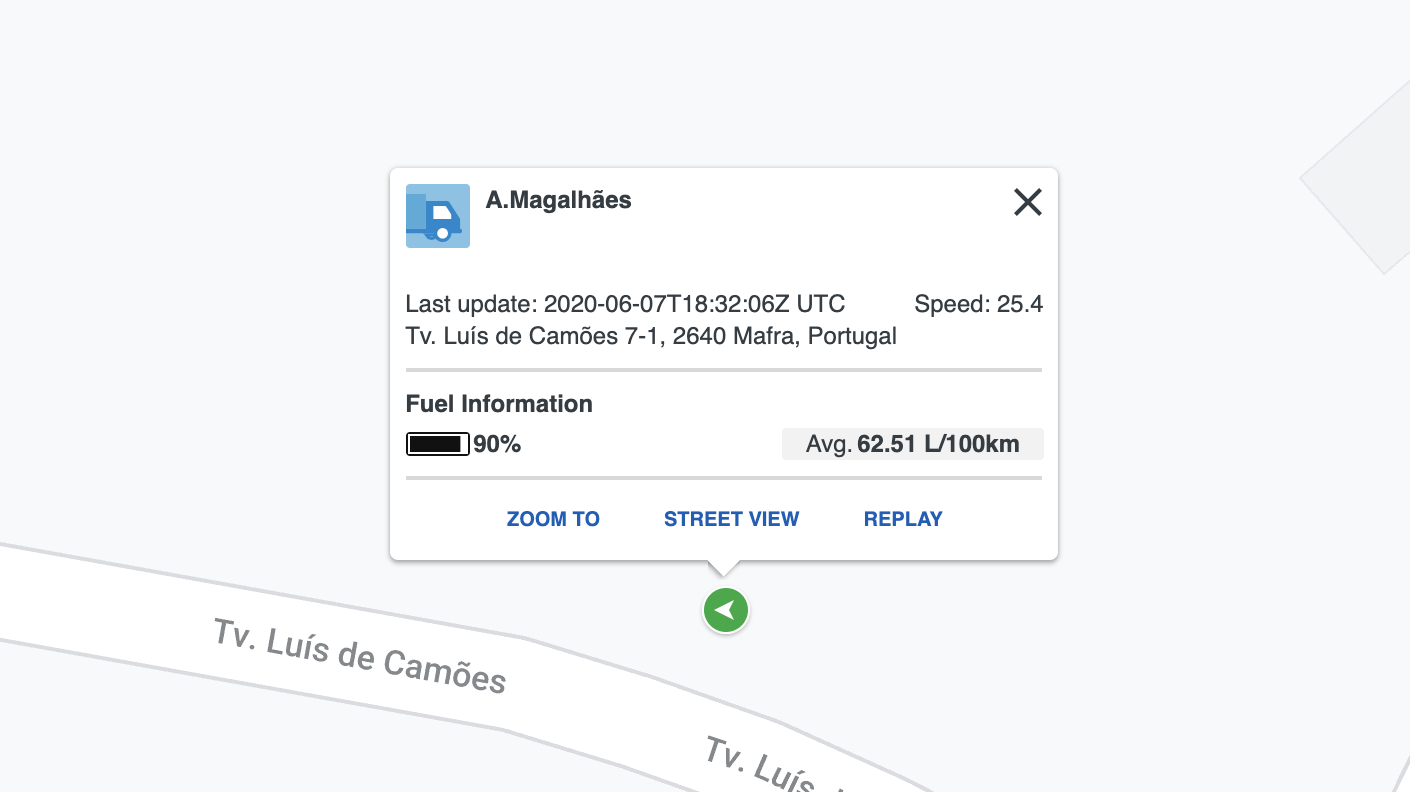Click the Avg. 62.51 L/100km consumption badge
Viewport: 1410px width, 792px height.
913,444
